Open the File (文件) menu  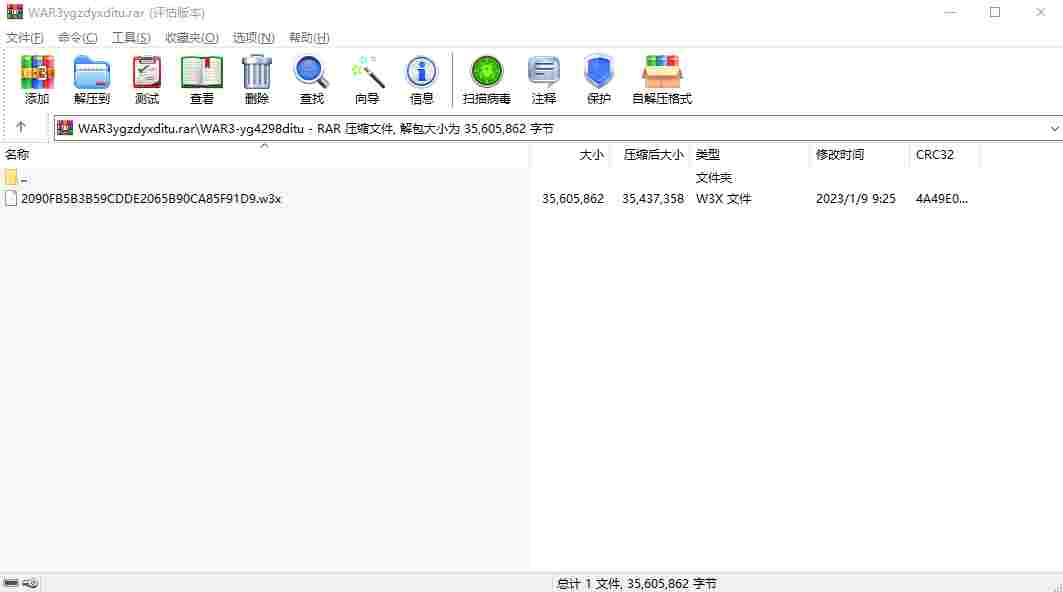(x=25, y=38)
